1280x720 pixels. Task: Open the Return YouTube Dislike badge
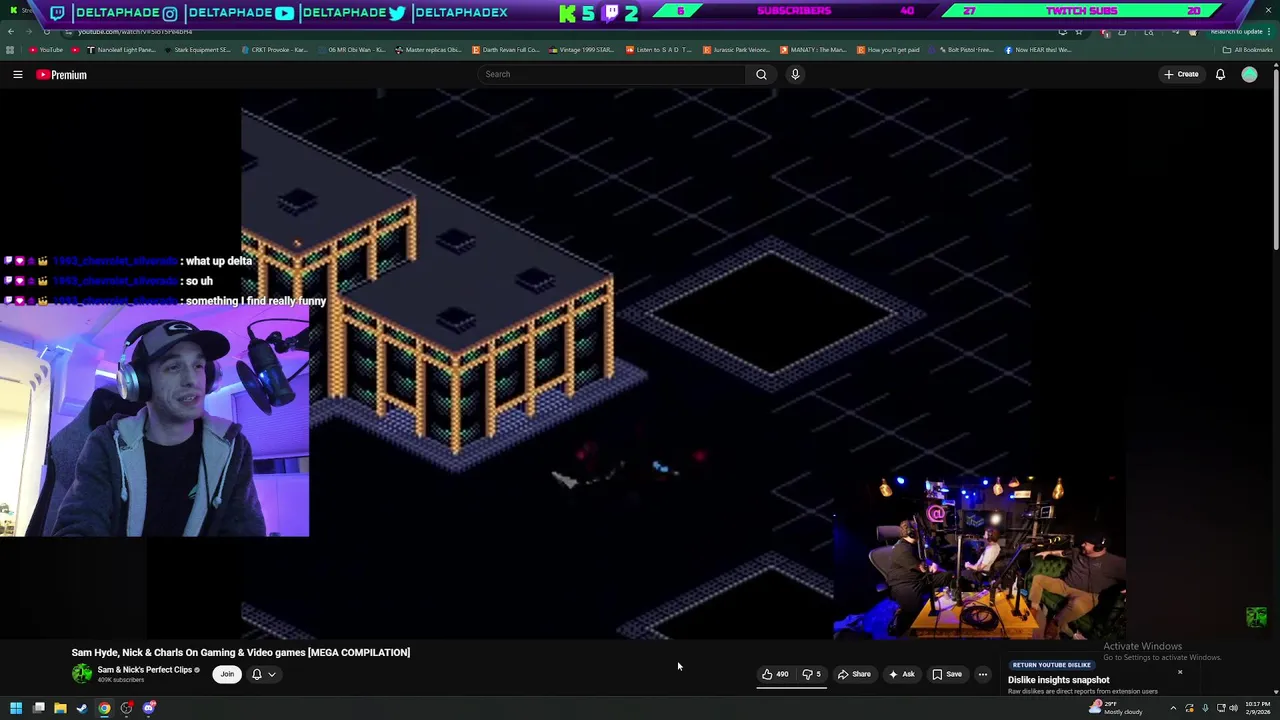[x=1051, y=665]
